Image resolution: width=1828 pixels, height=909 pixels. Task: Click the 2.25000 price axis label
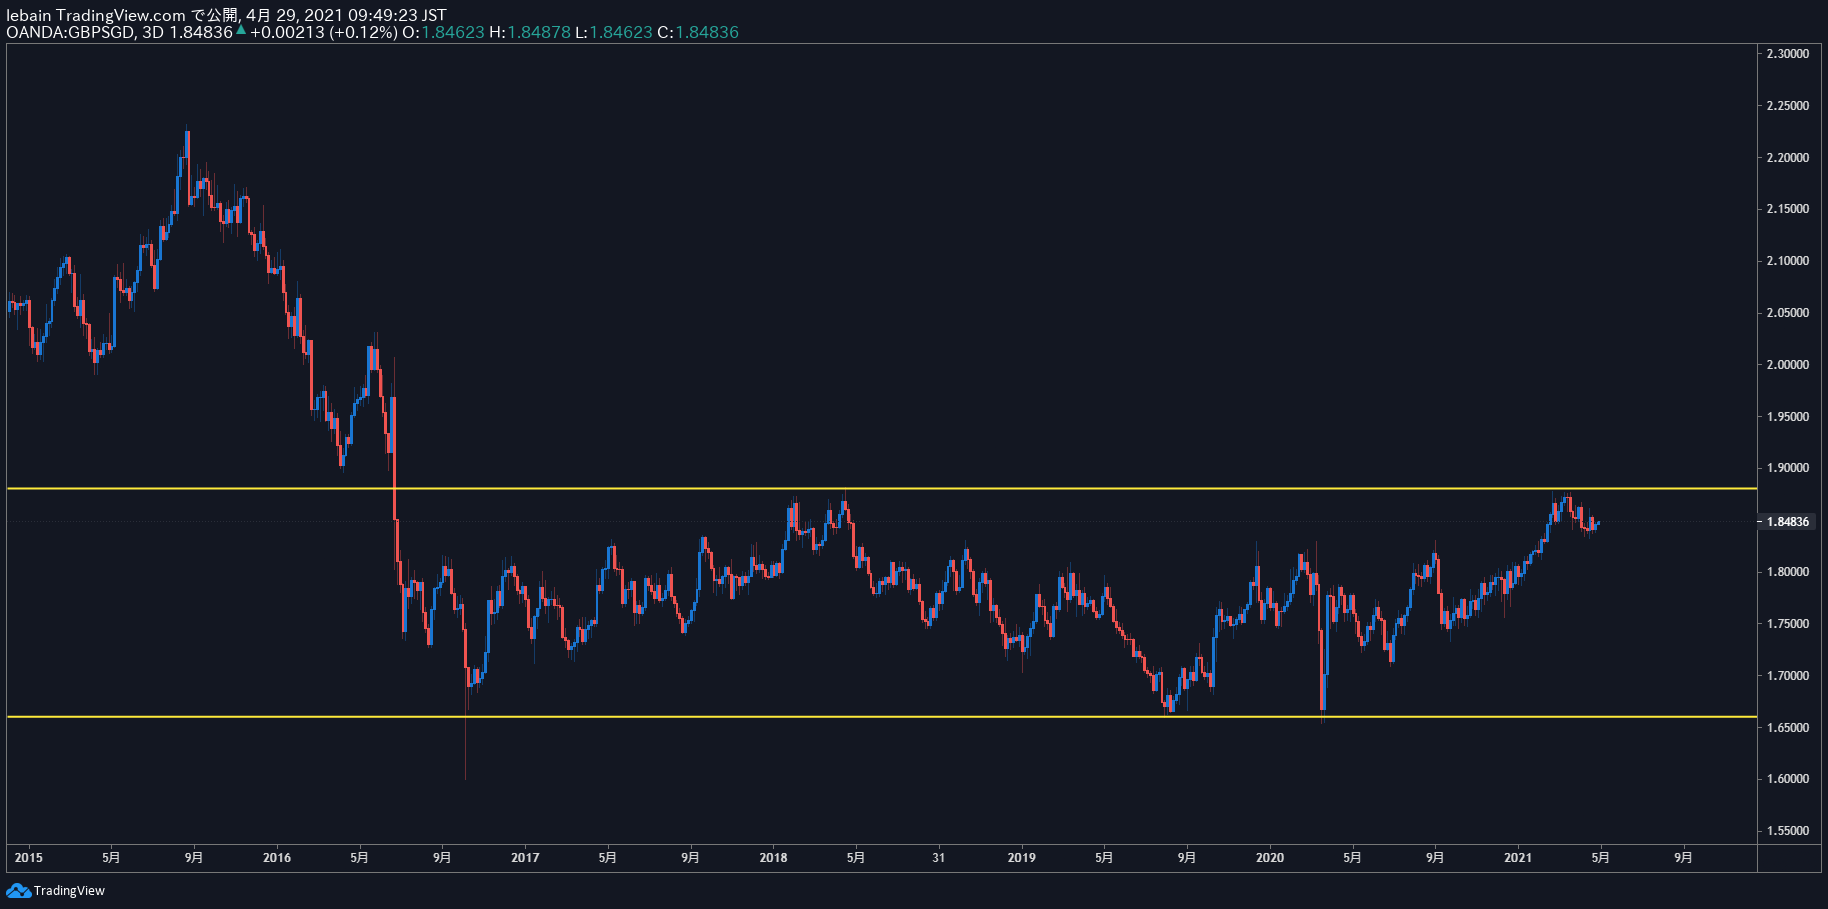[x=1787, y=106]
